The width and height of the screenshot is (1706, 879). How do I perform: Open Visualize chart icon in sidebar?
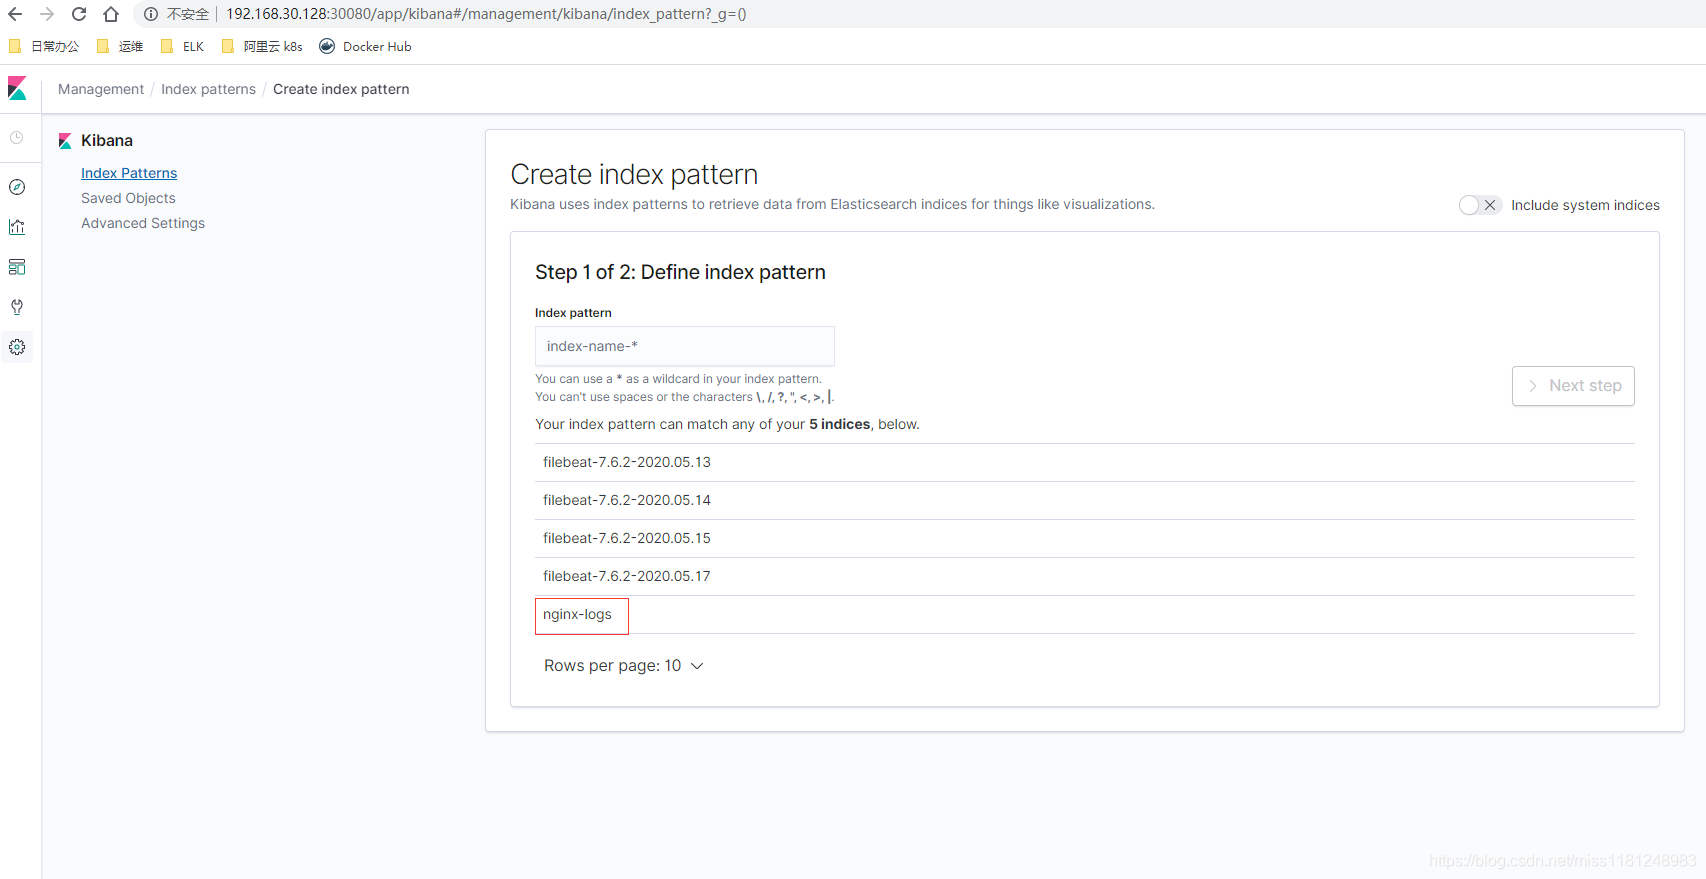17,227
